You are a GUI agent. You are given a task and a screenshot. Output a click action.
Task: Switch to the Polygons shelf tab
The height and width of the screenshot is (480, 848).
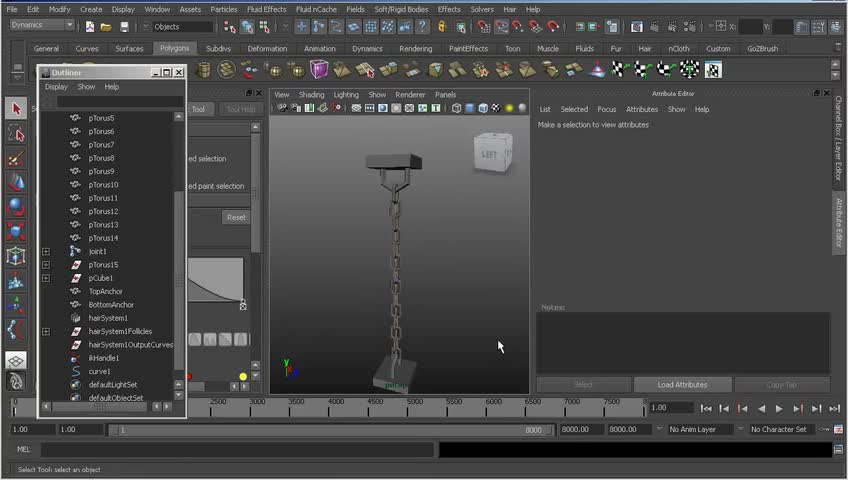(x=175, y=48)
